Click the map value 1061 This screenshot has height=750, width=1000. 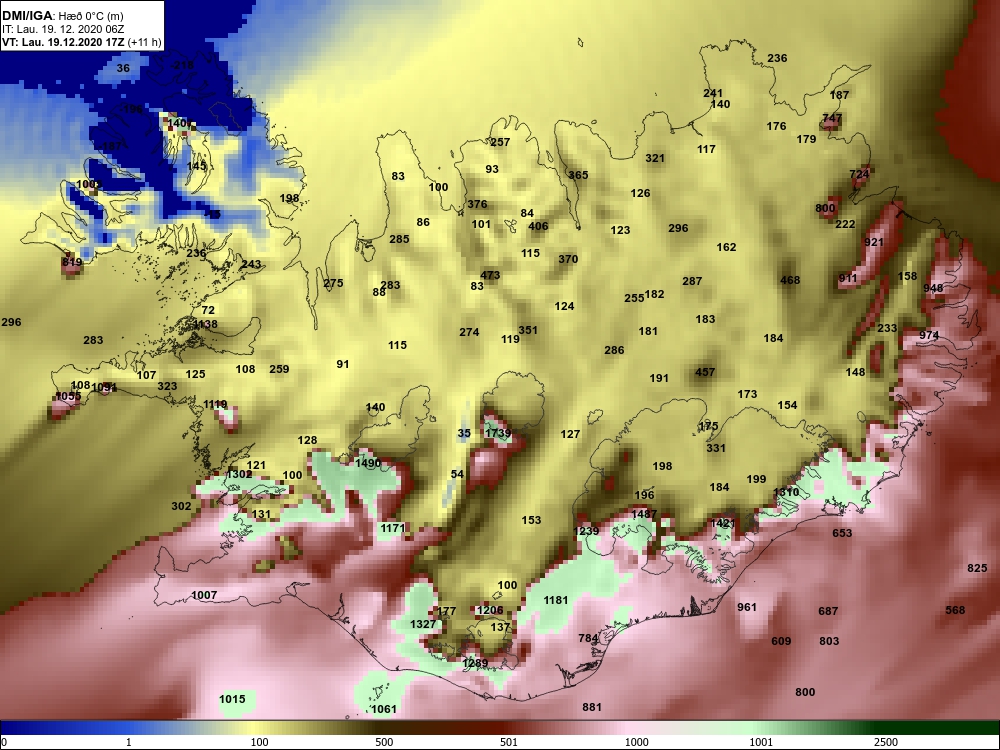pyautogui.click(x=384, y=709)
